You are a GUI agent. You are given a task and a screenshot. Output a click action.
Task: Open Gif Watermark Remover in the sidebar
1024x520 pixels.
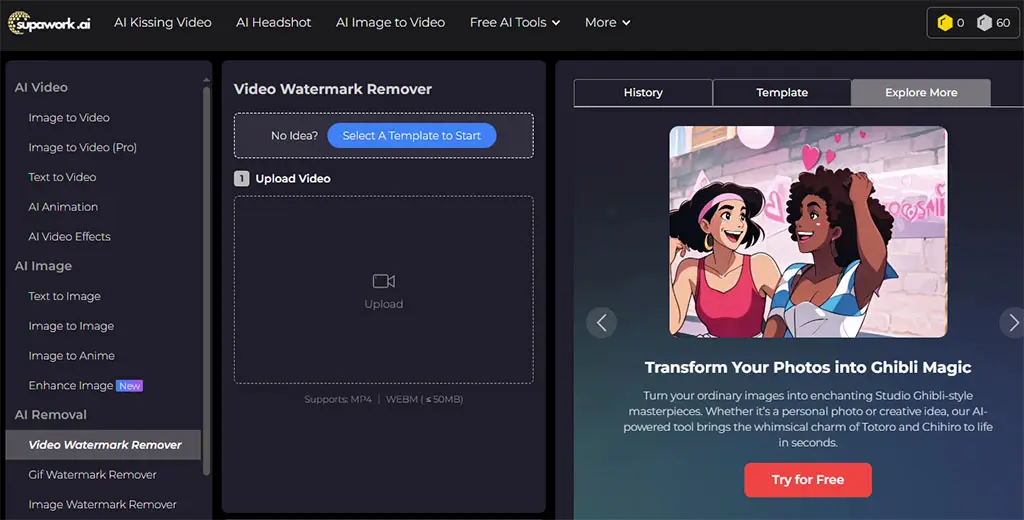[x=92, y=475]
